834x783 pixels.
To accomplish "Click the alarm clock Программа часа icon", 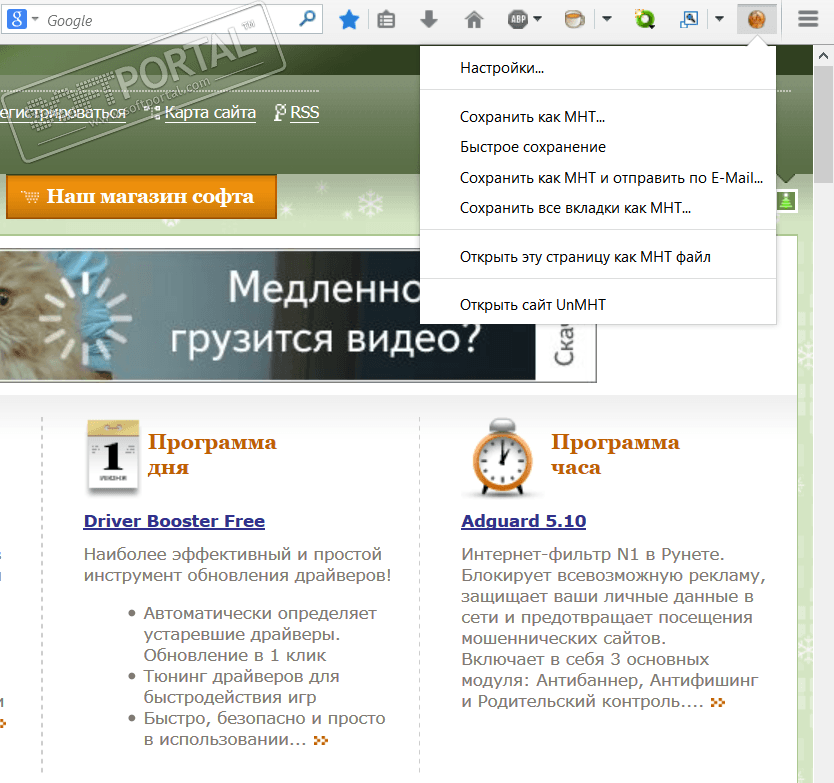I will (503, 457).
